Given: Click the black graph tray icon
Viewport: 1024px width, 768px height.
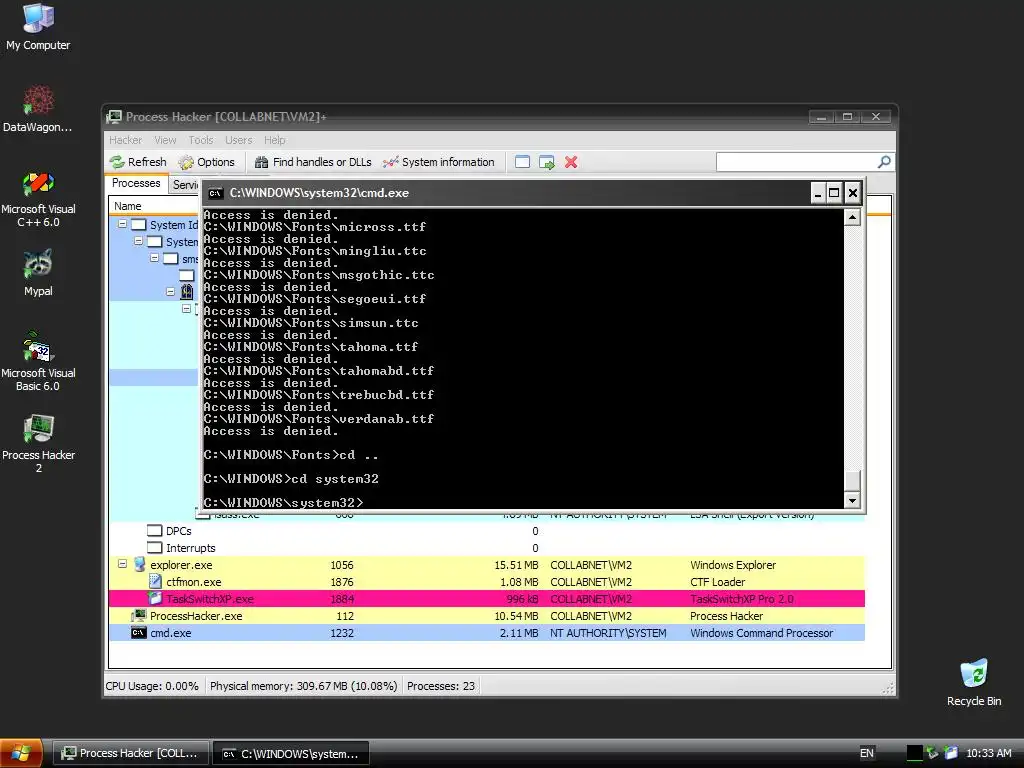Looking at the screenshot, I should click(x=914, y=753).
